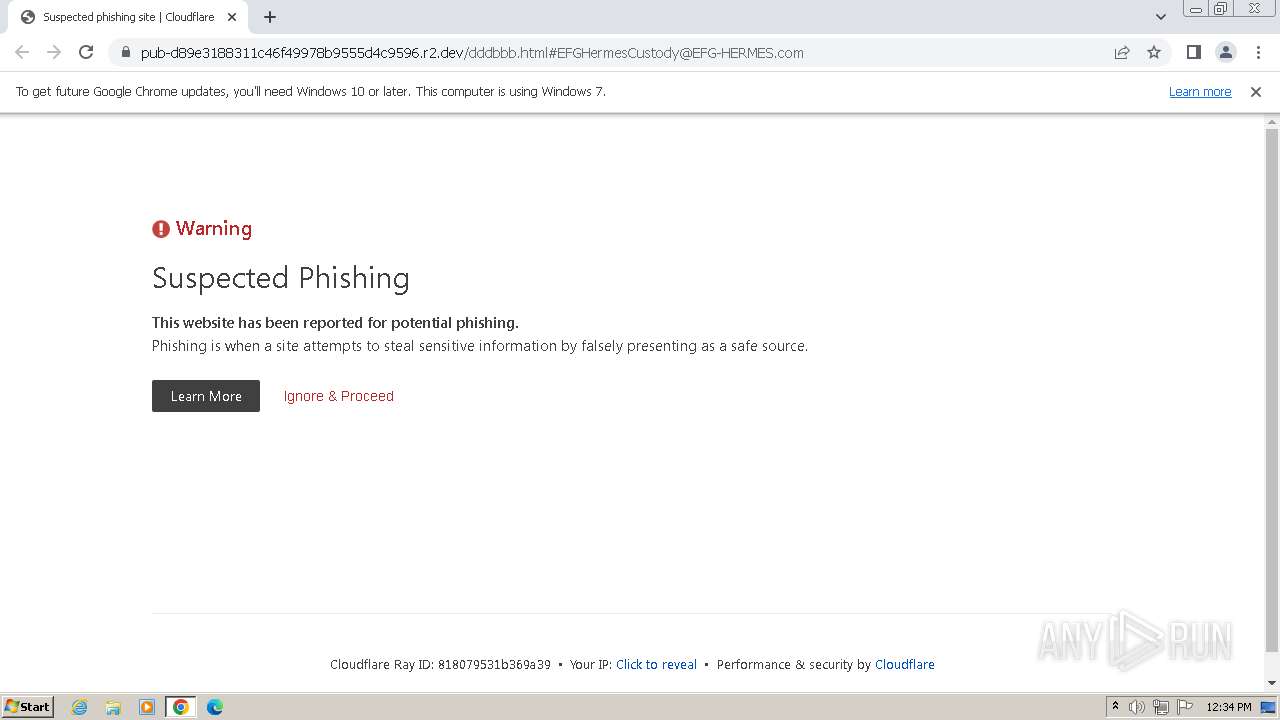
Task: Toggle the Chrome side panel
Action: point(1193,53)
